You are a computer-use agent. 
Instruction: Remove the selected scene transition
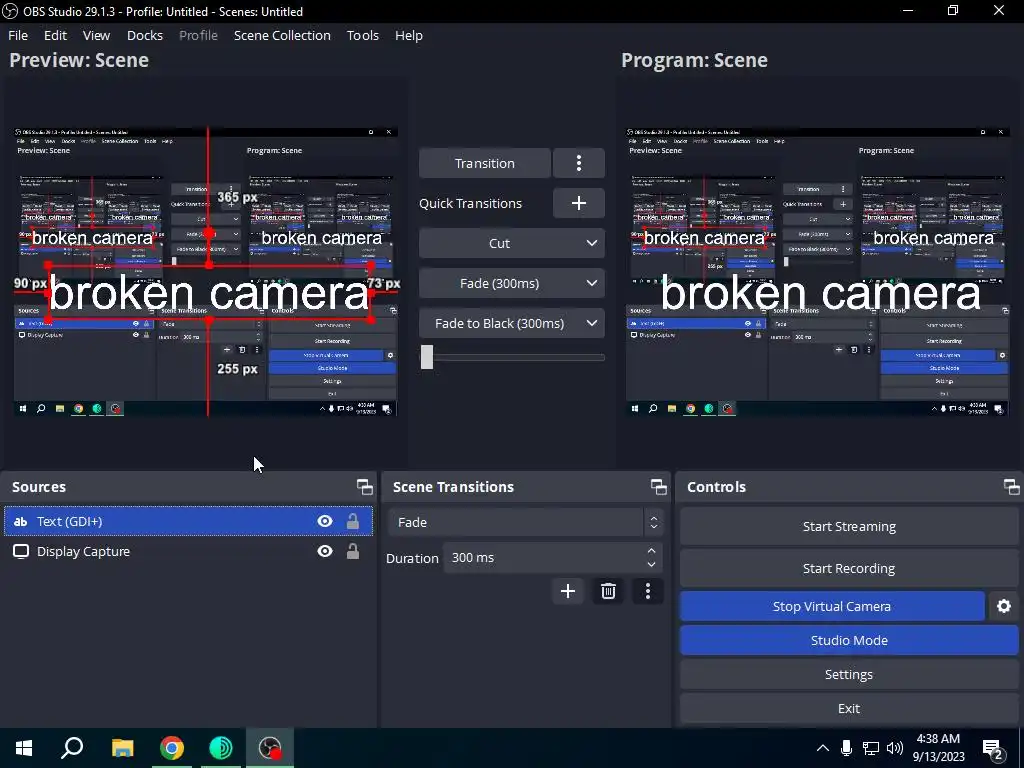[x=608, y=591]
